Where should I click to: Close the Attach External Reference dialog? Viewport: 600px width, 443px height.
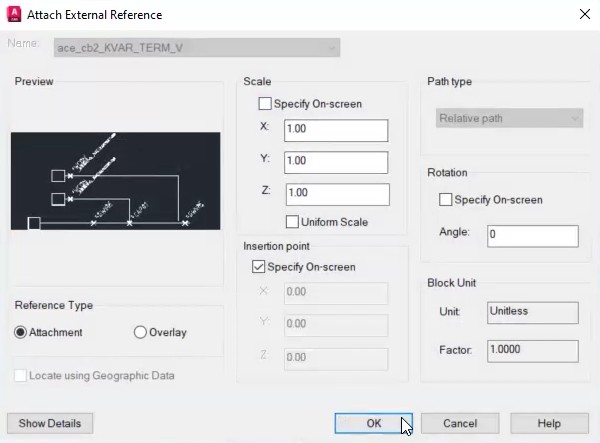[583, 15]
